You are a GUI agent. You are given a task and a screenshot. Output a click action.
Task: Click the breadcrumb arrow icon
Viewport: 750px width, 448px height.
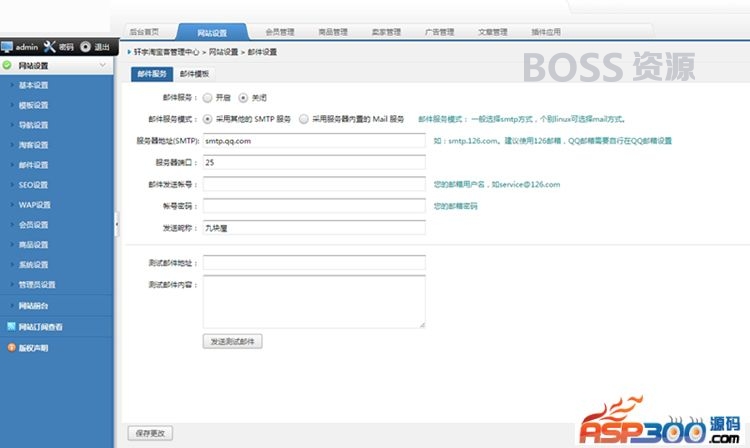pos(129,52)
